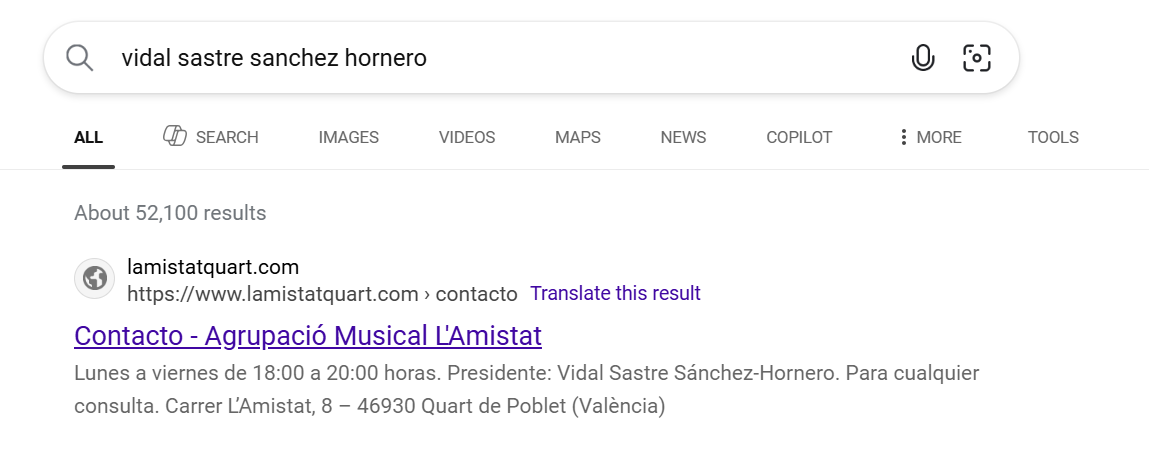Select the ALL tab
This screenshot has height=454, width=1149.
[88, 137]
